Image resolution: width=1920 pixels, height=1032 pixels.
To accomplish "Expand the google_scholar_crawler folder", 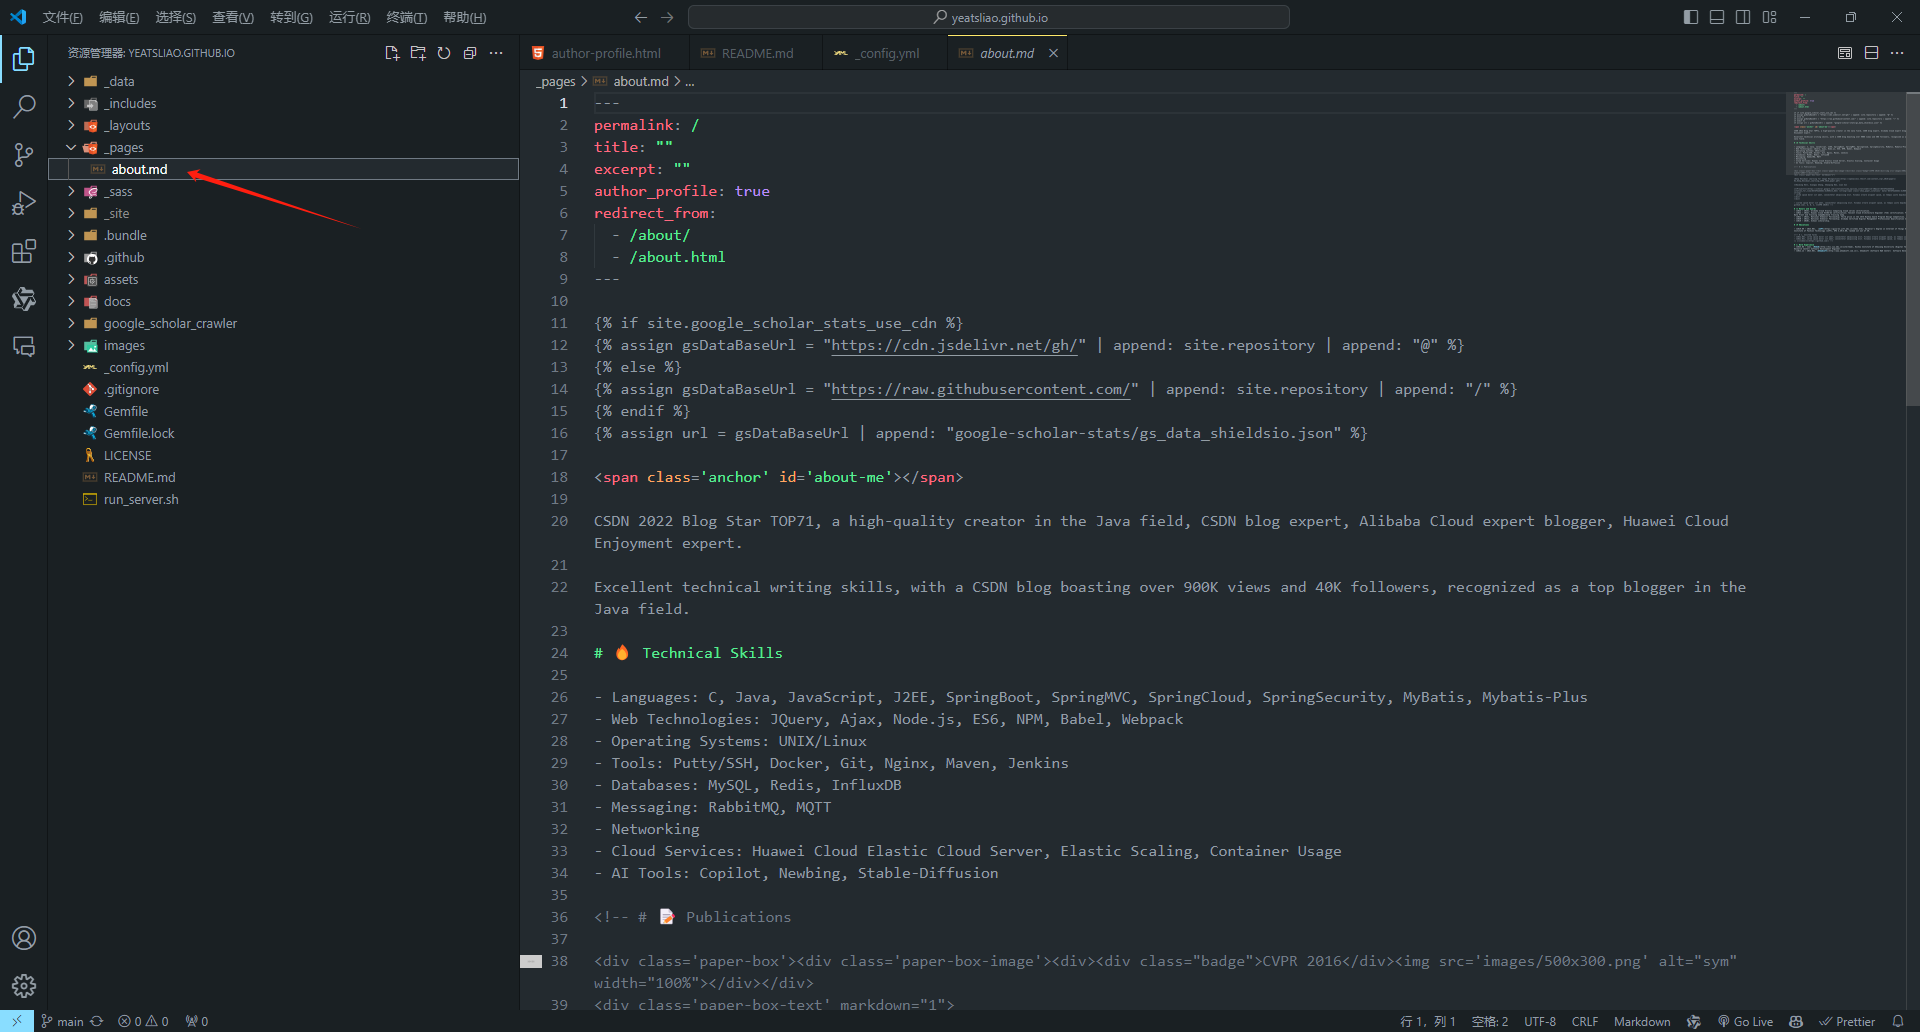I will point(170,324).
